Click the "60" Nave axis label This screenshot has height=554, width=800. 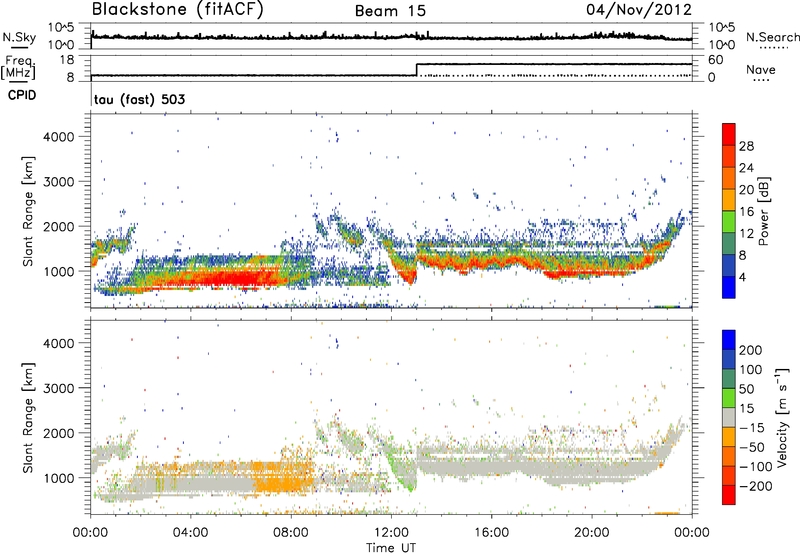[716, 60]
